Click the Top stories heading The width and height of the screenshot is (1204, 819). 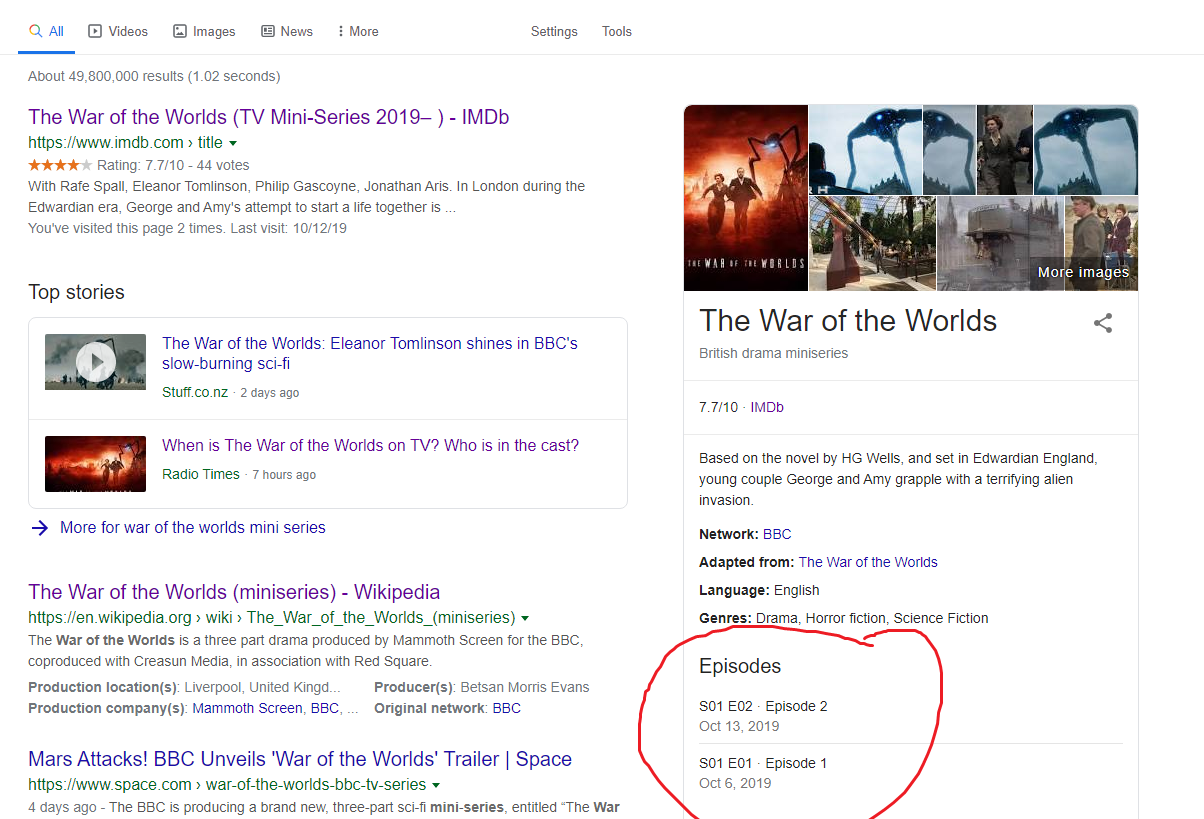pos(77,292)
